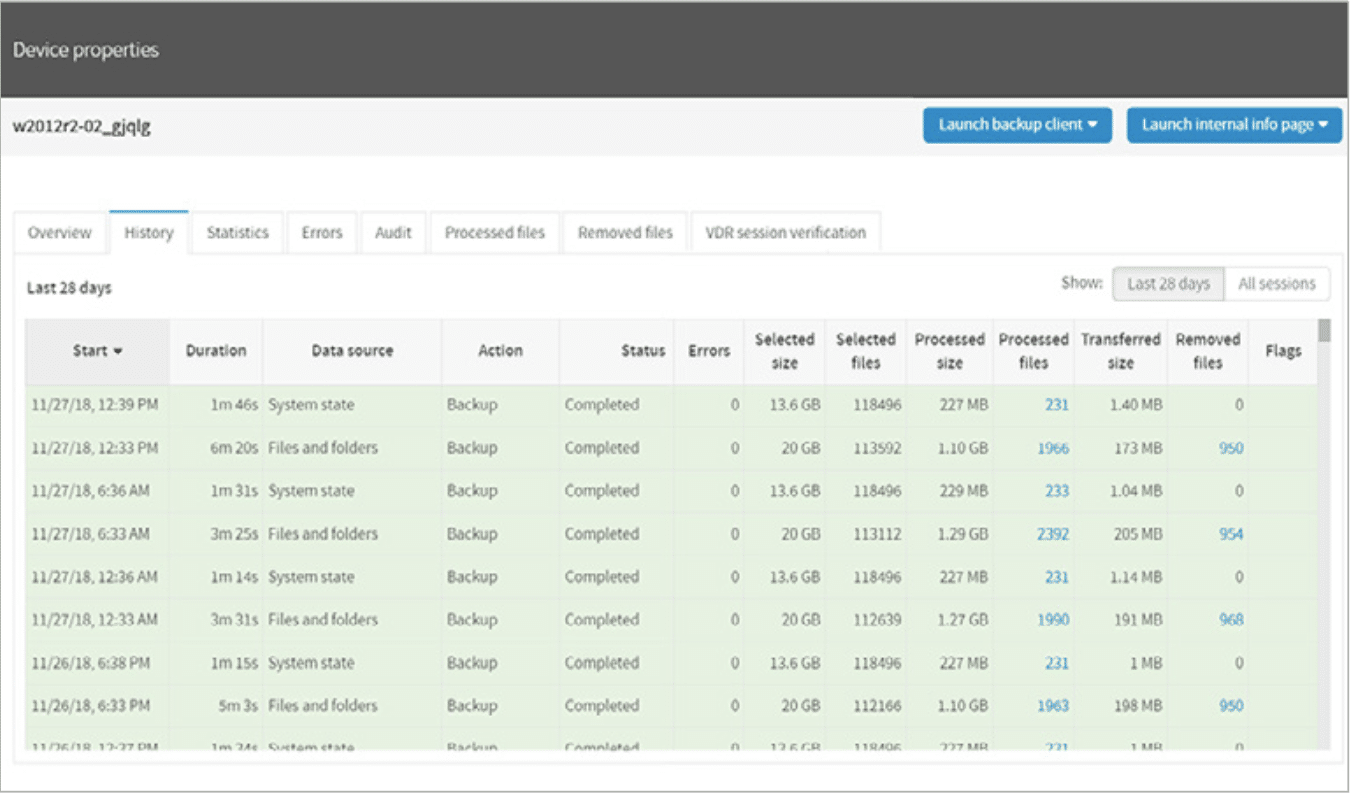Viewport: 1358px width, 802px height.
Task: Expand the Launch internal info page dropdown
Action: pos(1233,125)
